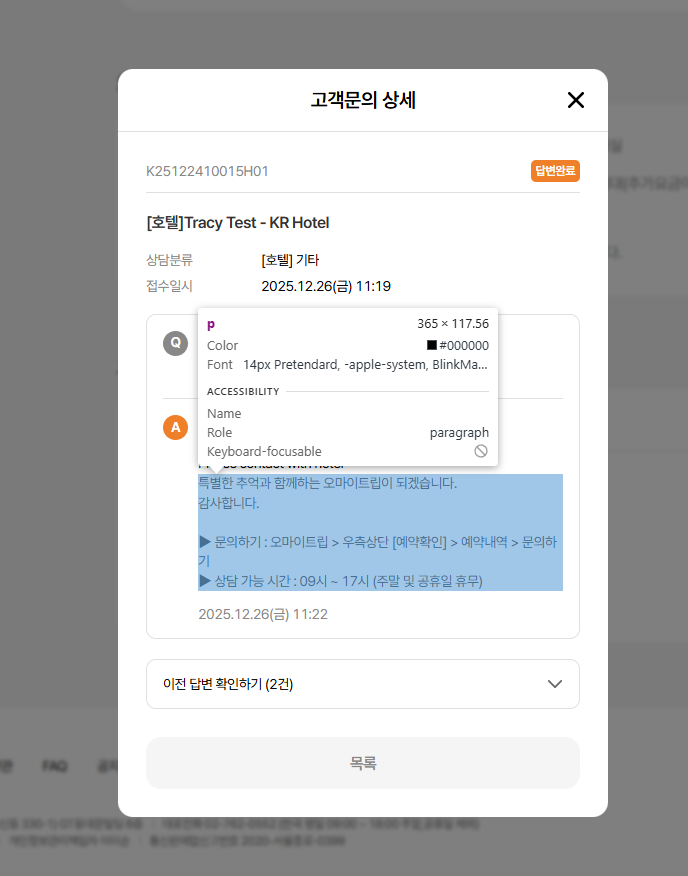Click the 목록 button
This screenshot has width=688, height=876.
click(363, 763)
